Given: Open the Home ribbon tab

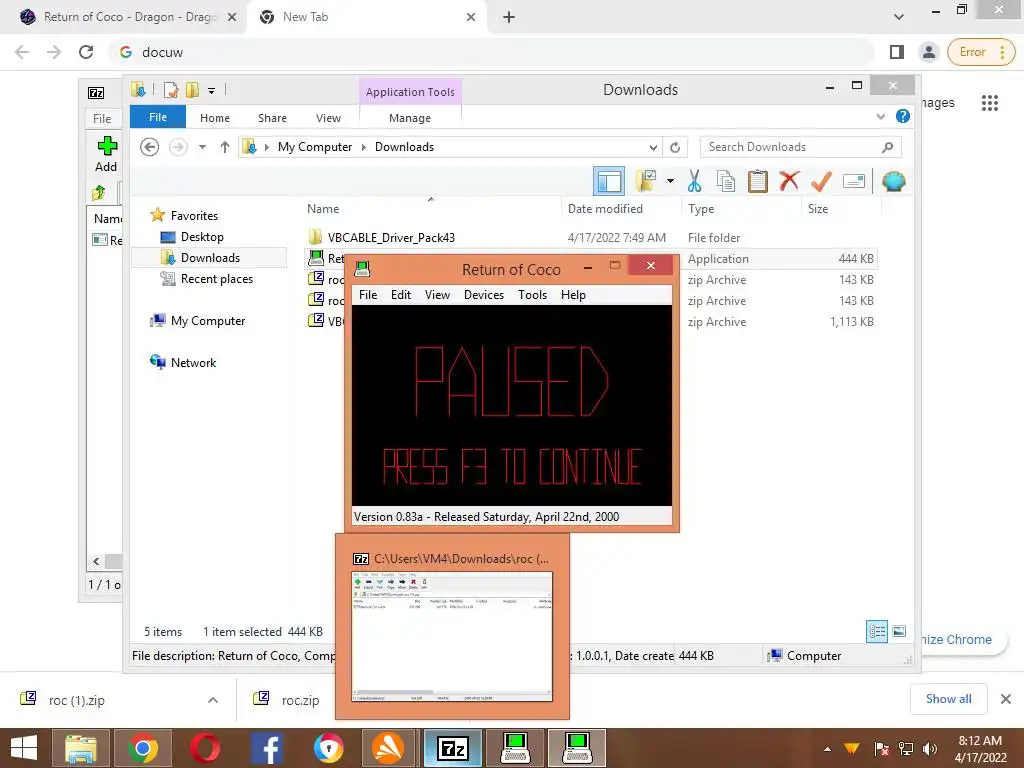Looking at the screenshot, I should coord(215,118).
